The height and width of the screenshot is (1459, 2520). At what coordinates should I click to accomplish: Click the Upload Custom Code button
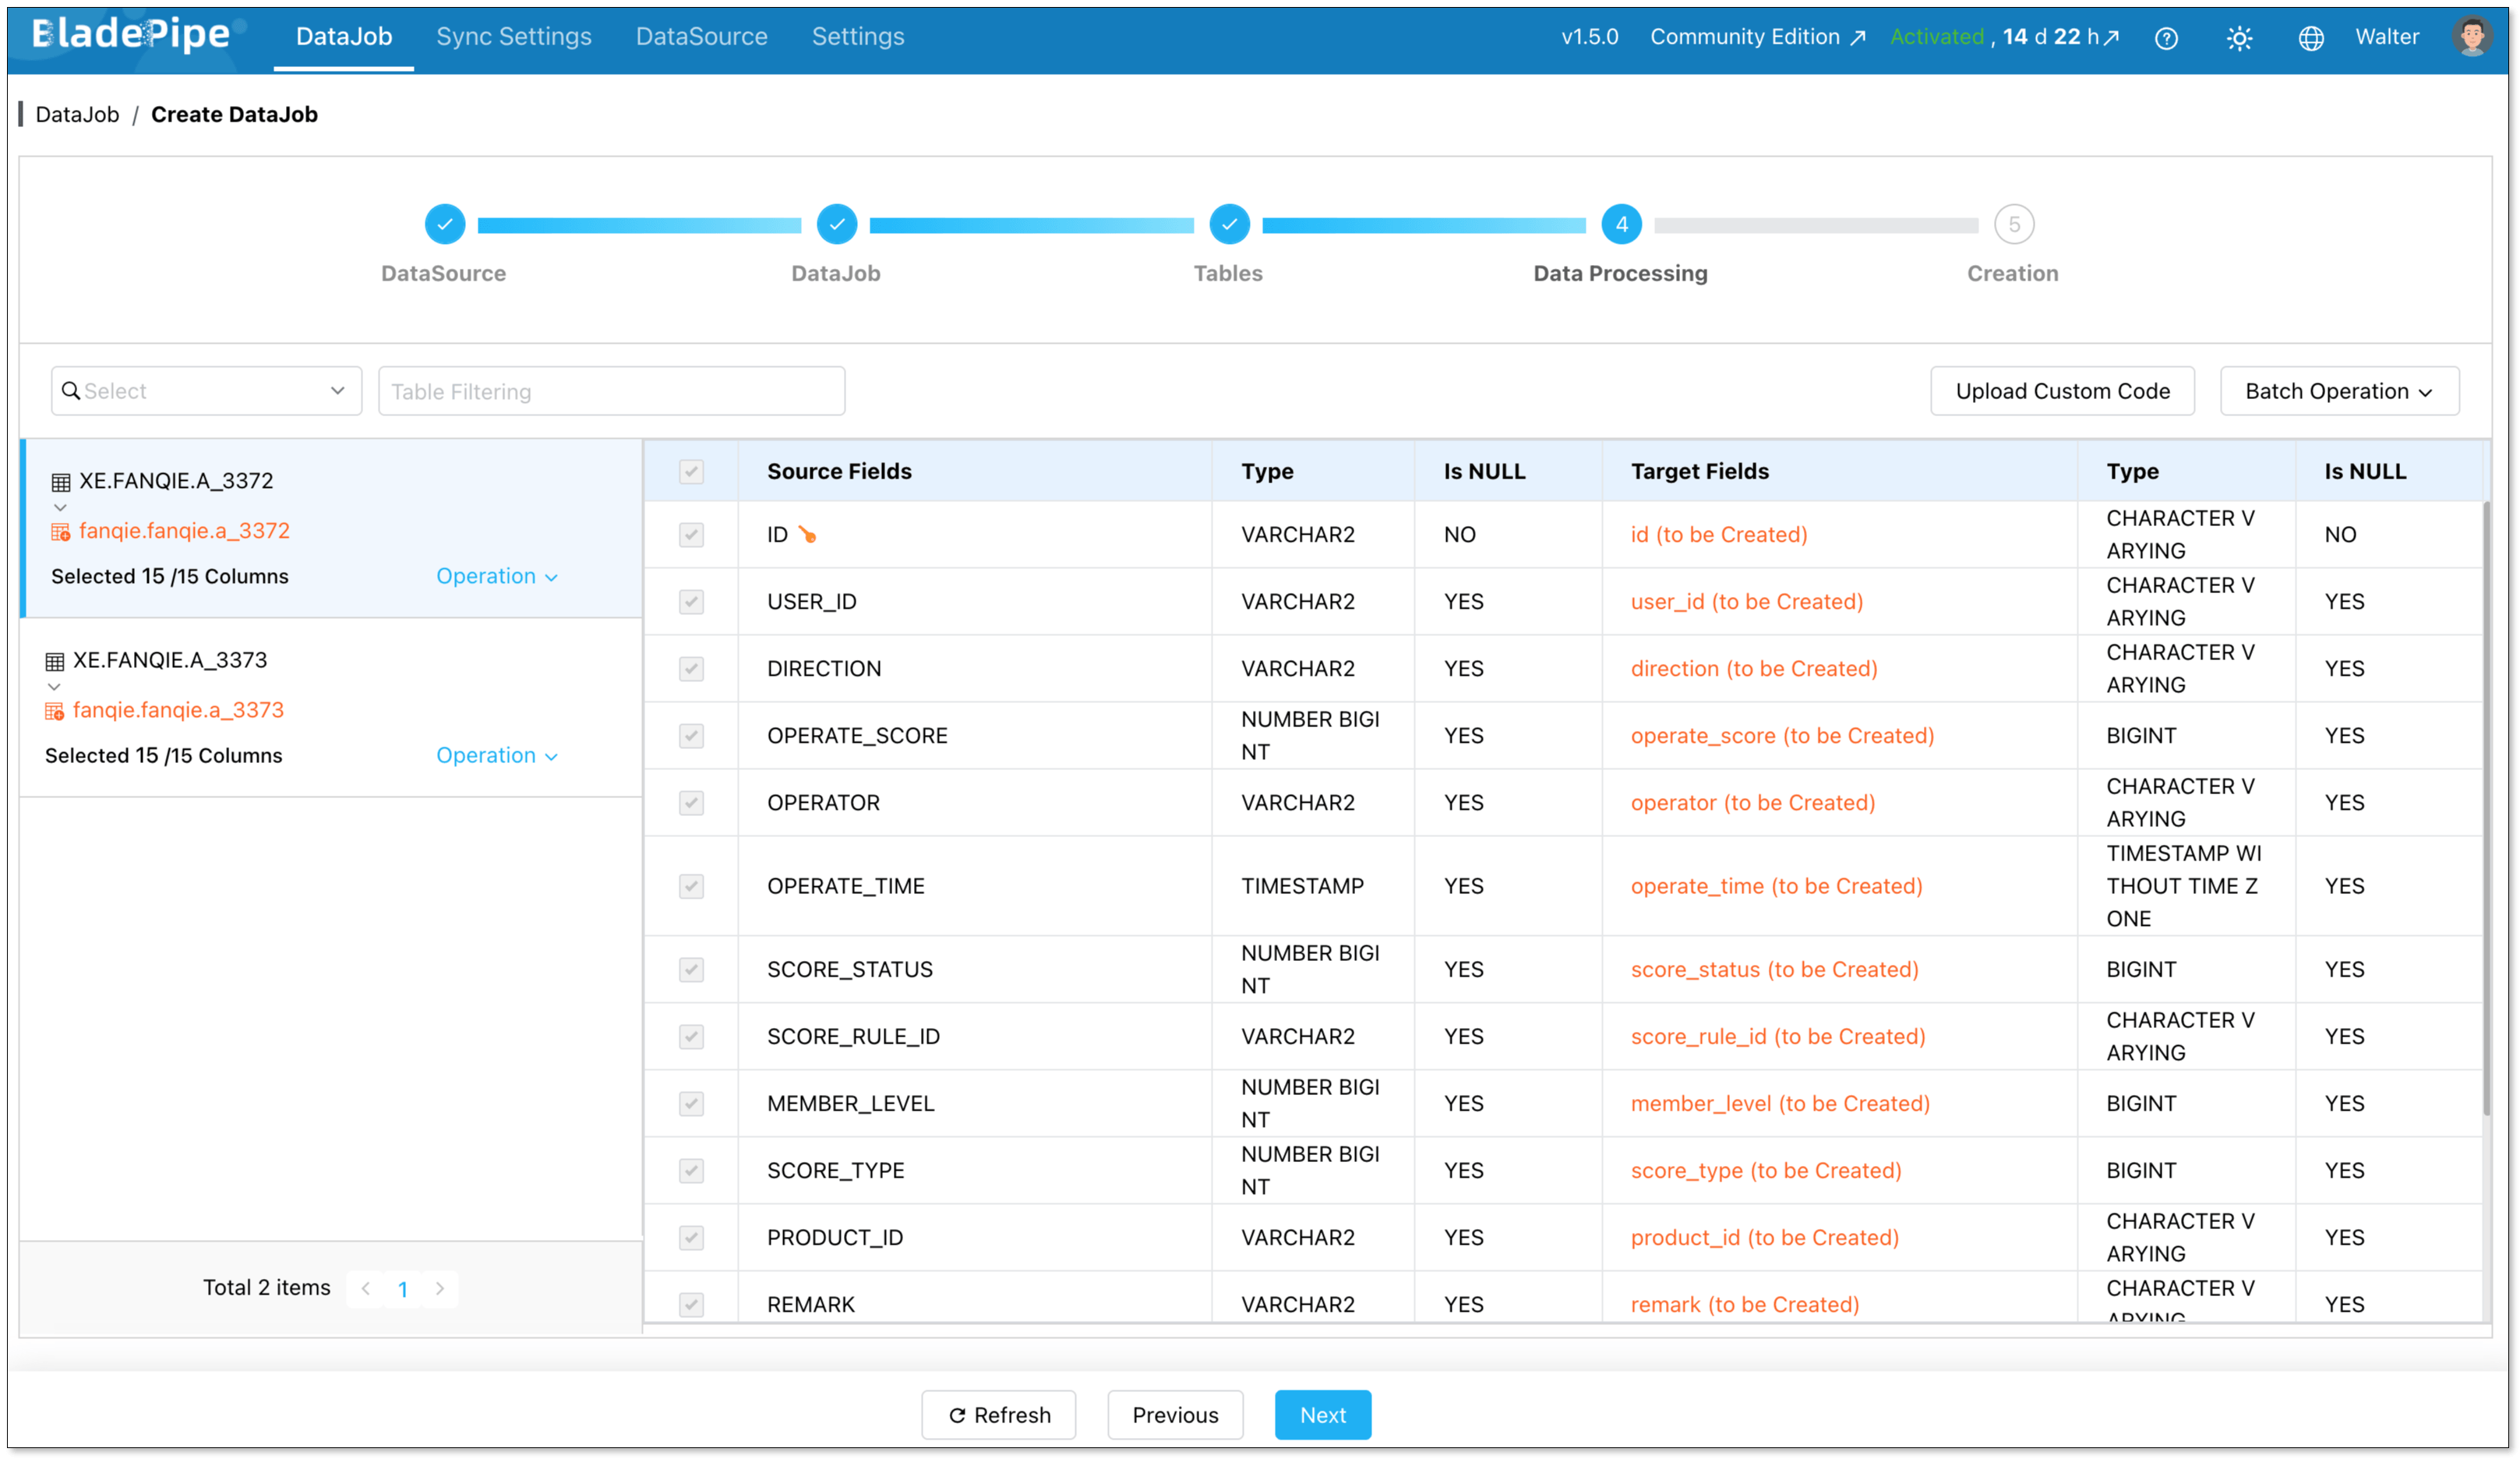pos(2062,391)
